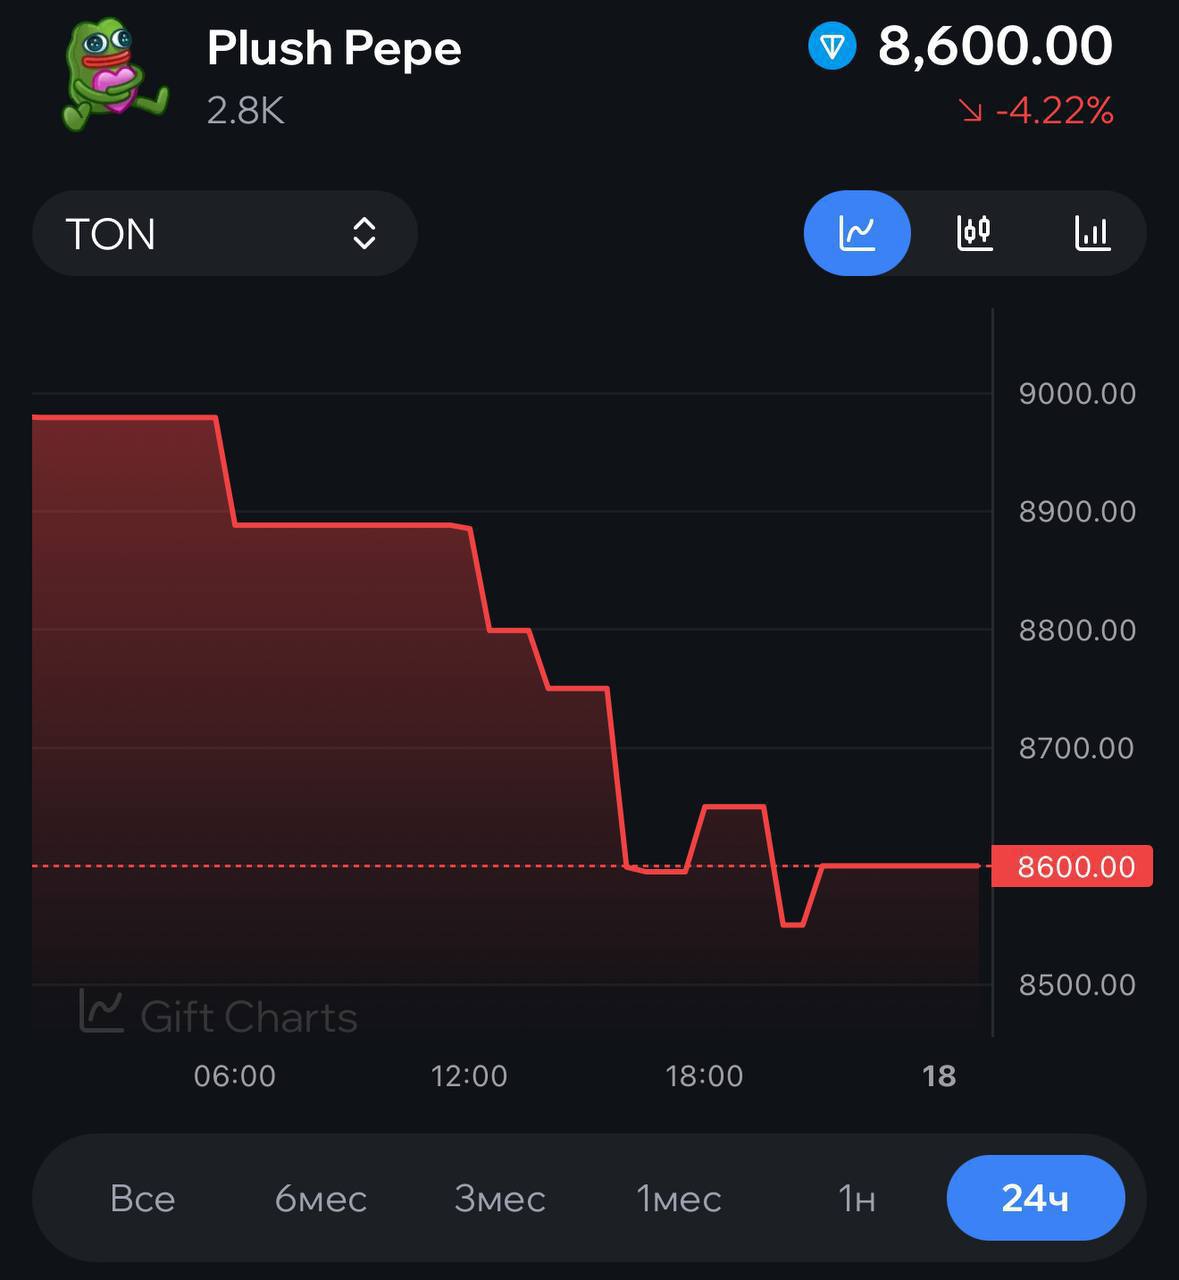This screenshot has width=1179, height=1280.
Task: Select the 1н time range
Action: pyautogui.click(x=857, y=1198)
